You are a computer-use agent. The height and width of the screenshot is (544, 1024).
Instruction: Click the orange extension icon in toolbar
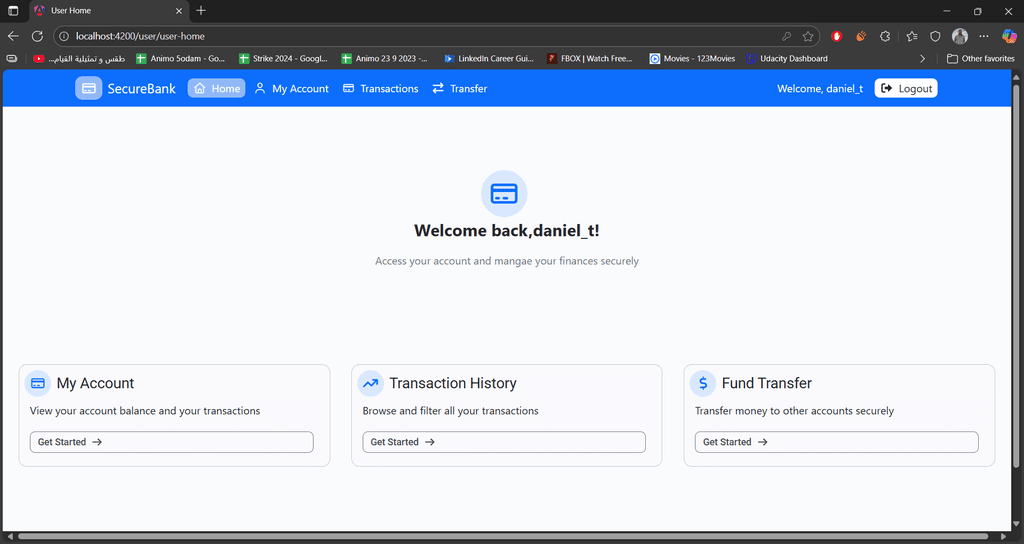tap(861, 36)
